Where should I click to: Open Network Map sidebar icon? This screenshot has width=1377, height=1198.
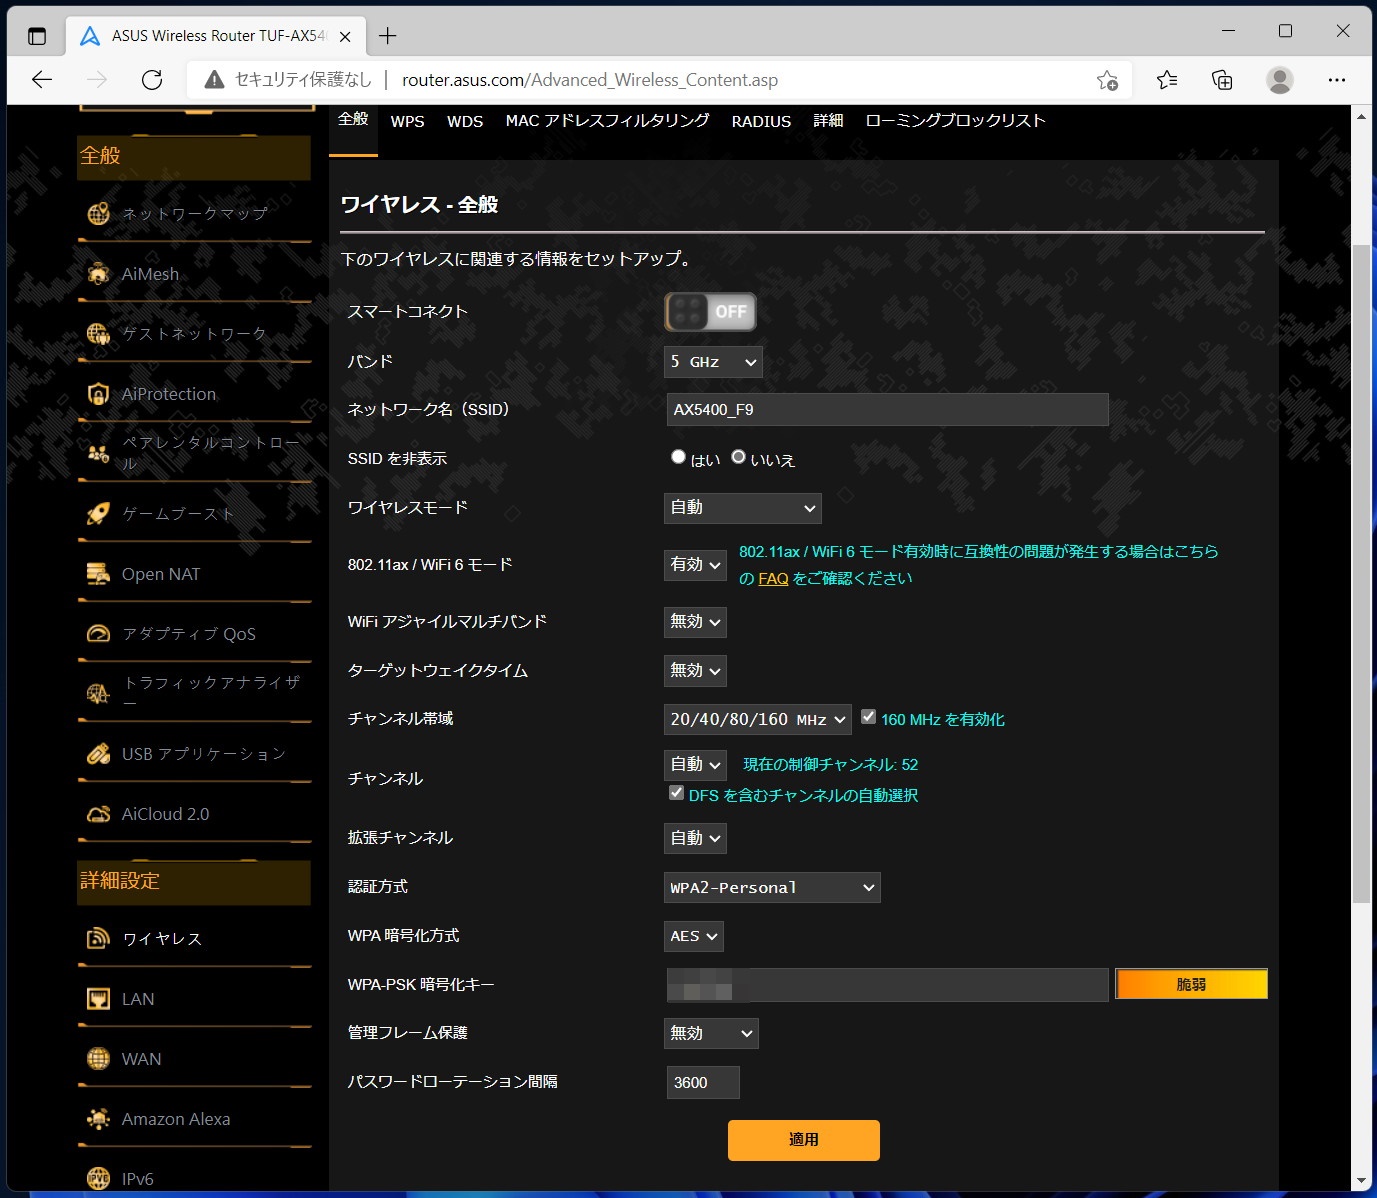98,213
